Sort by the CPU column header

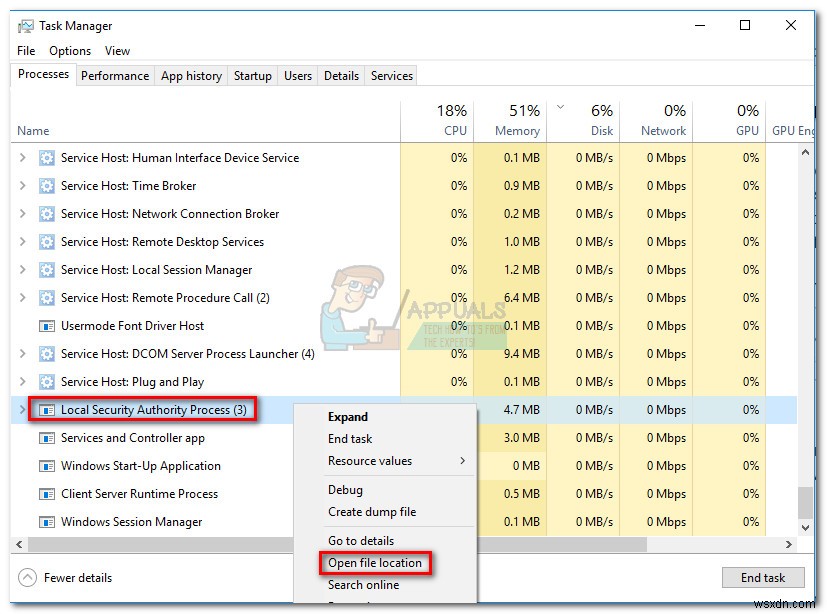pyautogui.click(x=437, y=121)
